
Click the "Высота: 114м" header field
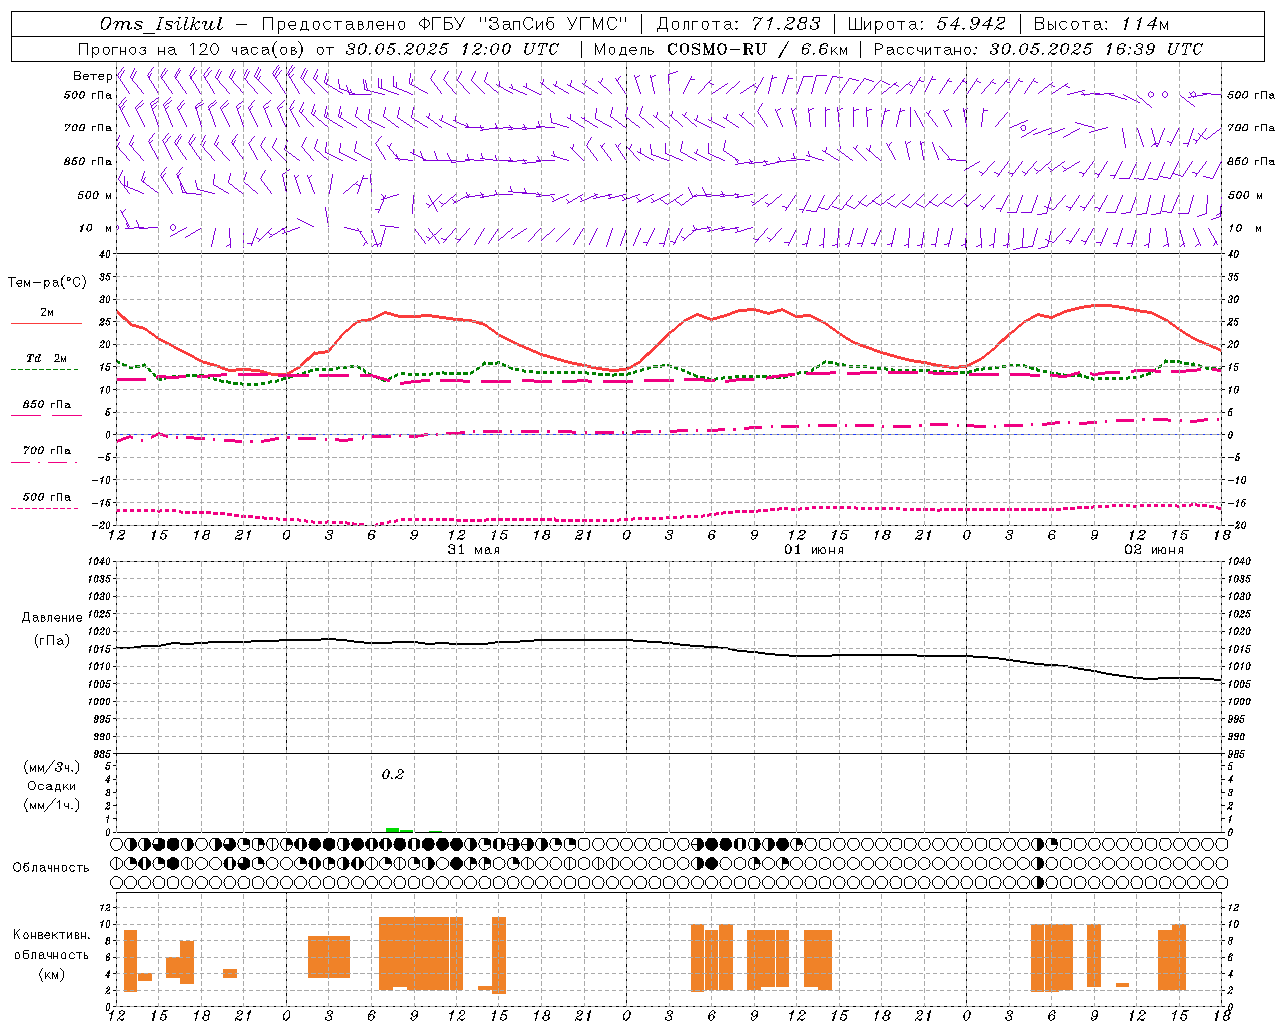(1101, 23)
